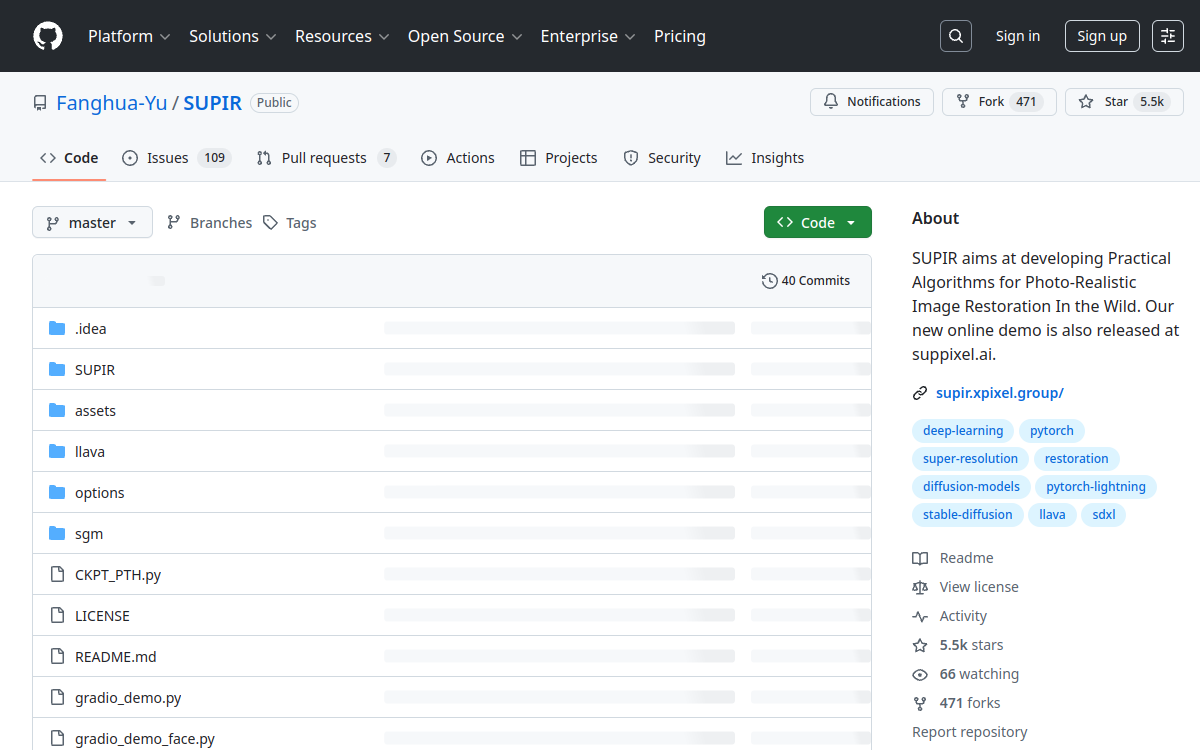Open the Open Source header menu
The height and width of the screenshot is (750, 1200).
tap(465, 36)
